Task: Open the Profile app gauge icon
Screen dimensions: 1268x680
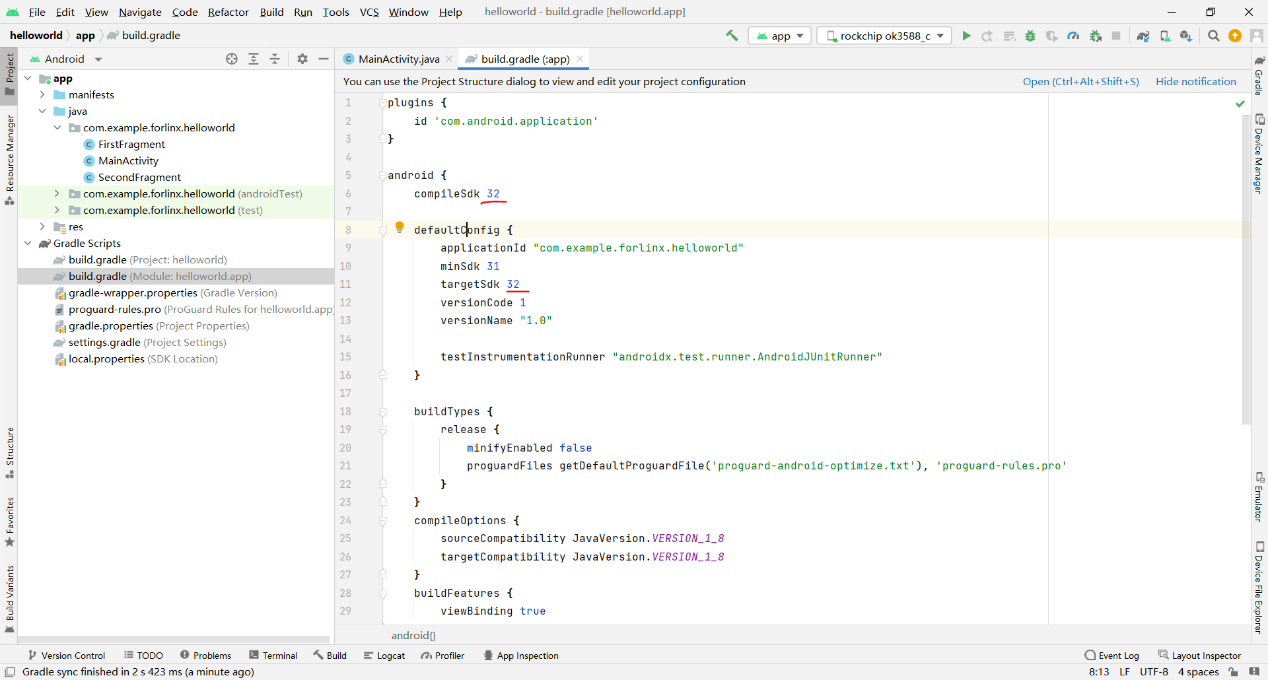Action: pyautogui.click(x=1073, y=36)
